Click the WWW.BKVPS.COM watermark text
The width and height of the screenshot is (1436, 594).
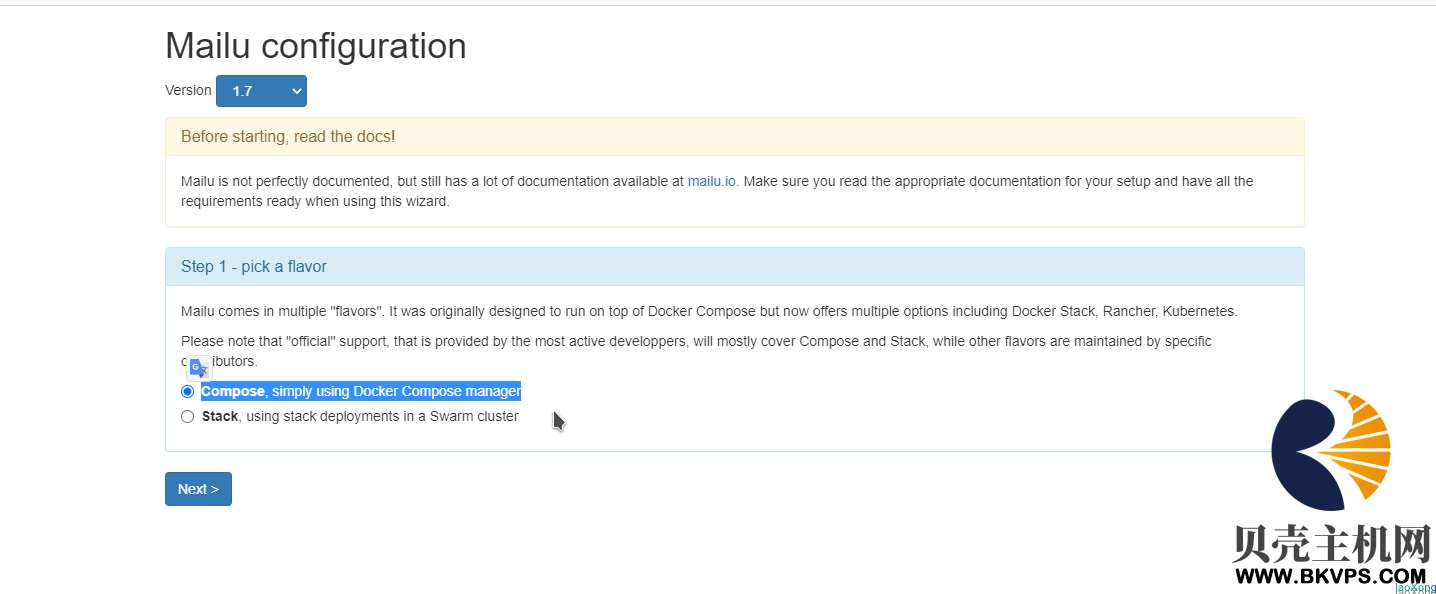(1330, 576)
